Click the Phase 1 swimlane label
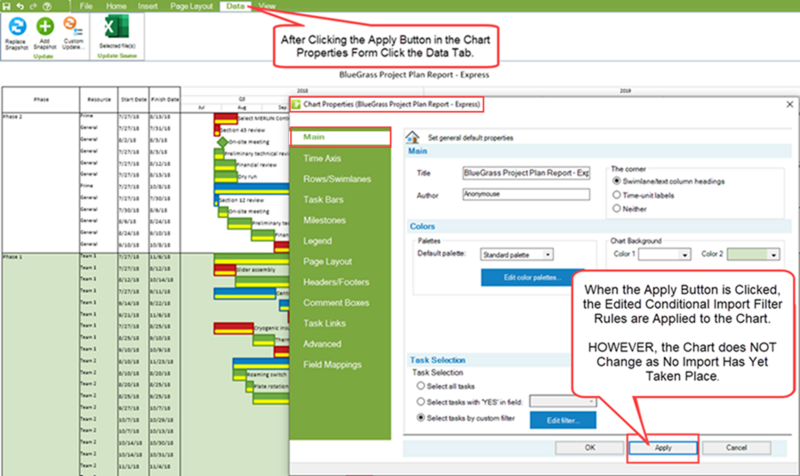 click(13, 257)
